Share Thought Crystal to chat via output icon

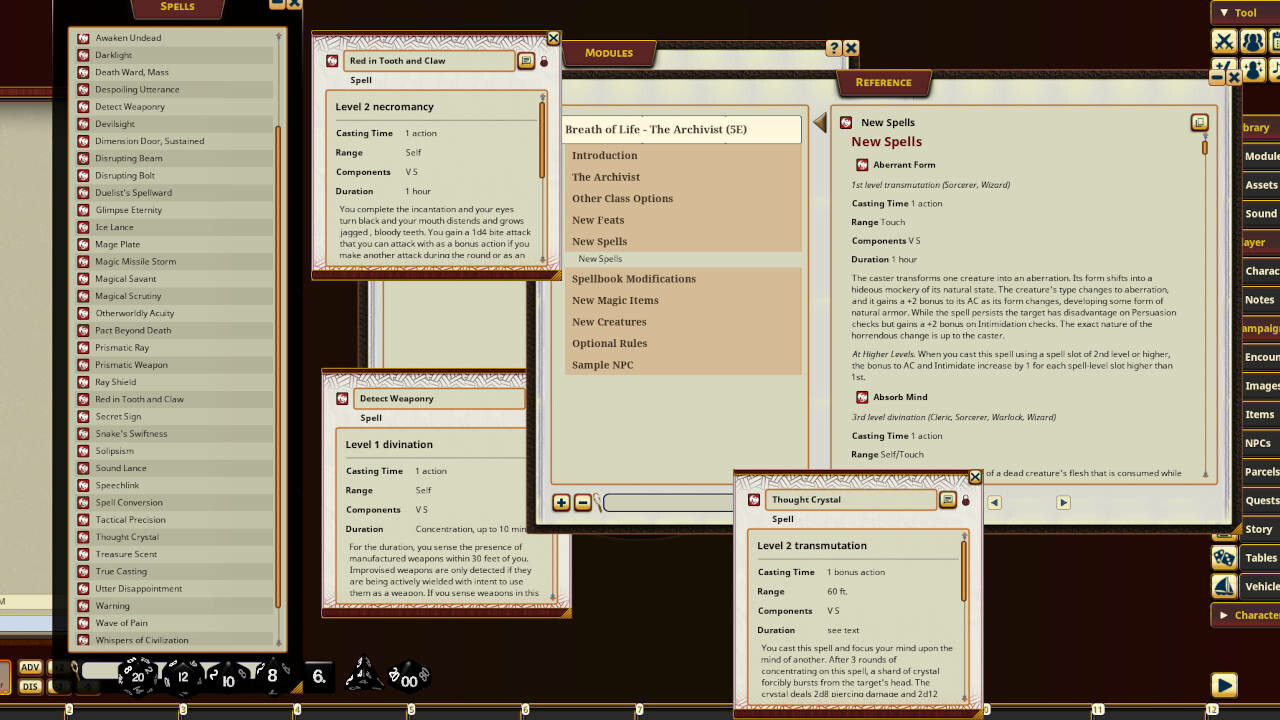tap(946, 500)
